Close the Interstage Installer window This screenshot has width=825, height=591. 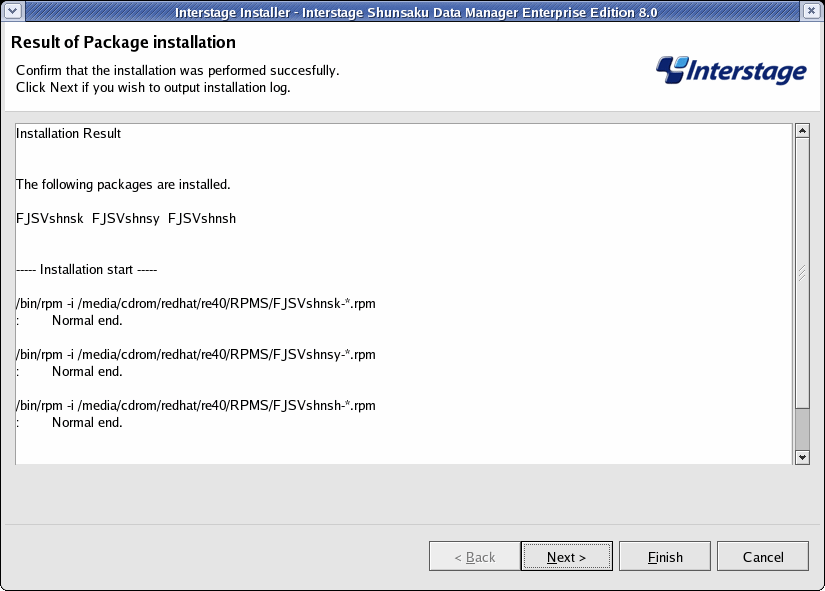[x=812, y=11]
